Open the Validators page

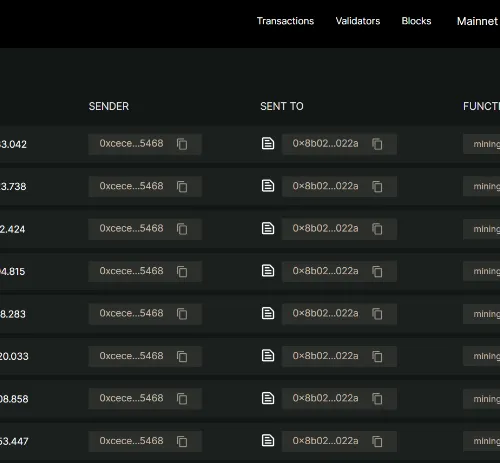point(358,21)
